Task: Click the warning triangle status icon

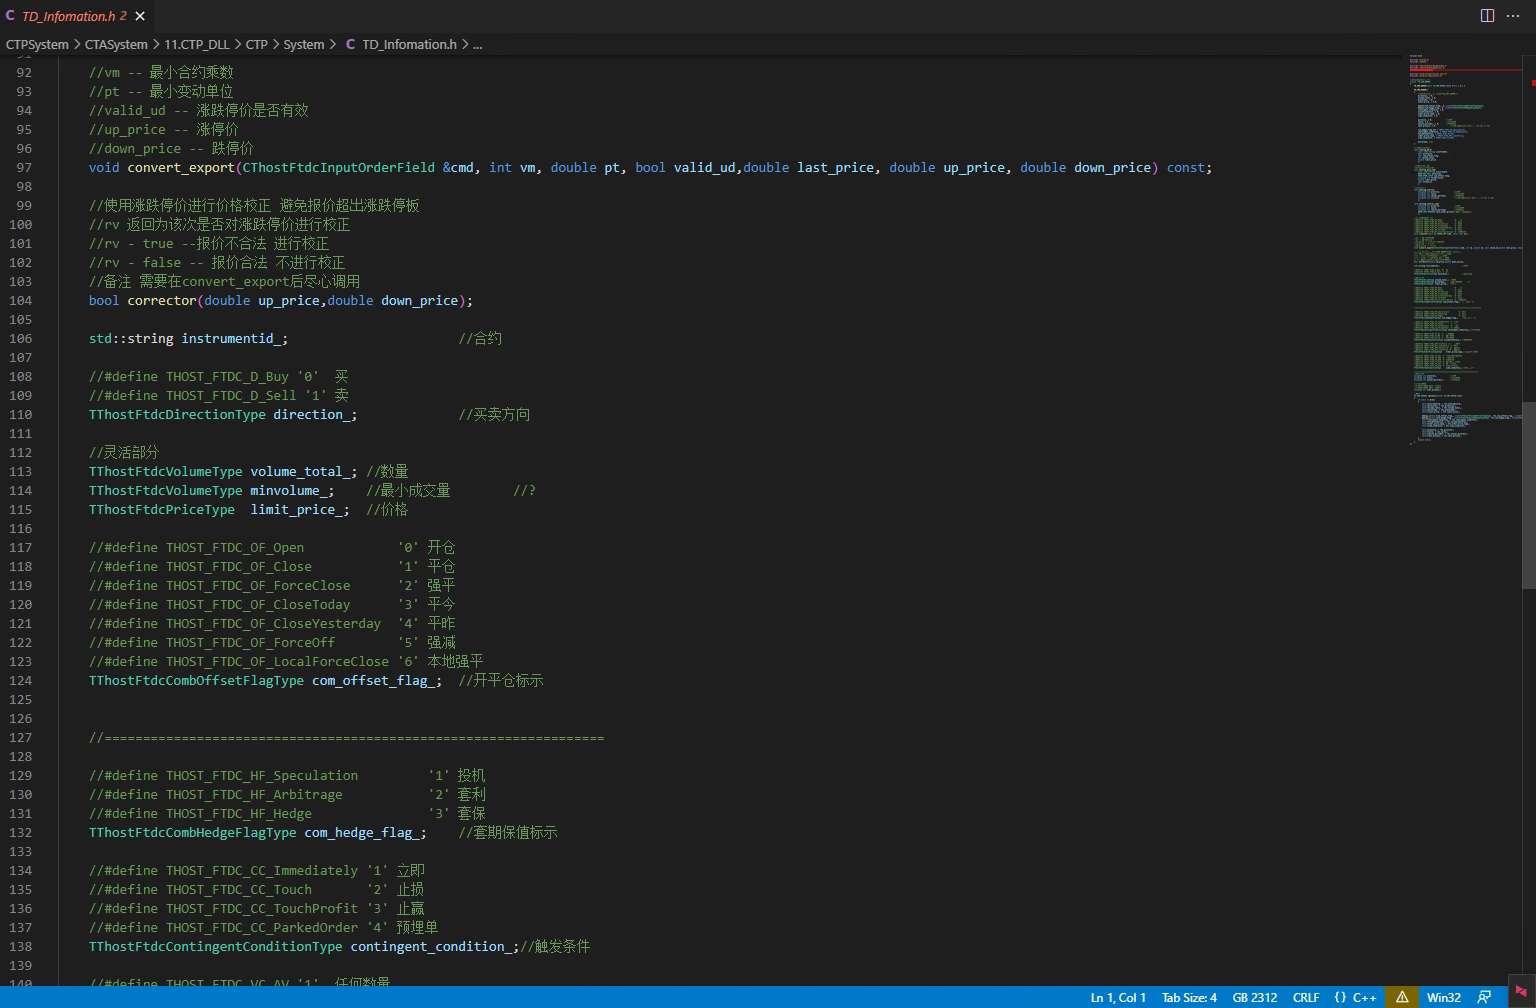Action: (x=1402, y=997)
